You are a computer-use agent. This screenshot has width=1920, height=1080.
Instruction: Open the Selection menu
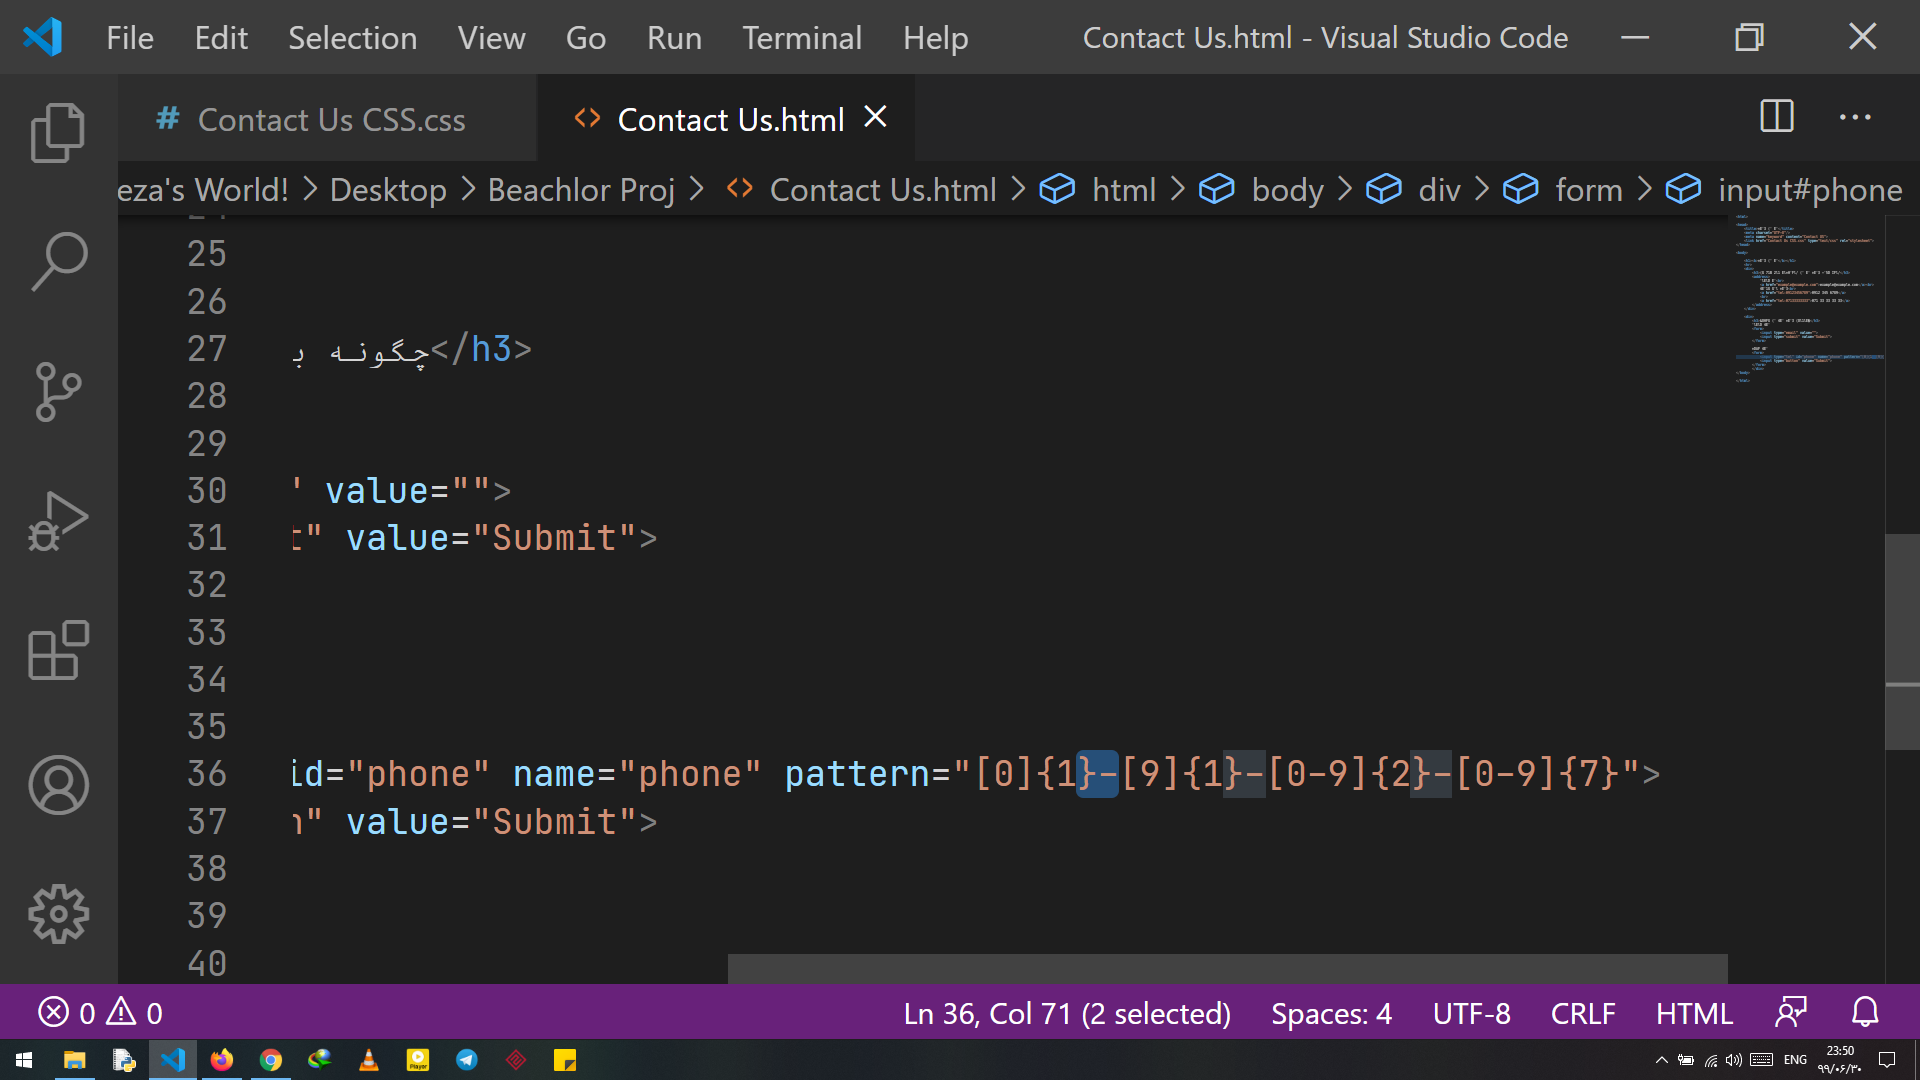[353, 38]
